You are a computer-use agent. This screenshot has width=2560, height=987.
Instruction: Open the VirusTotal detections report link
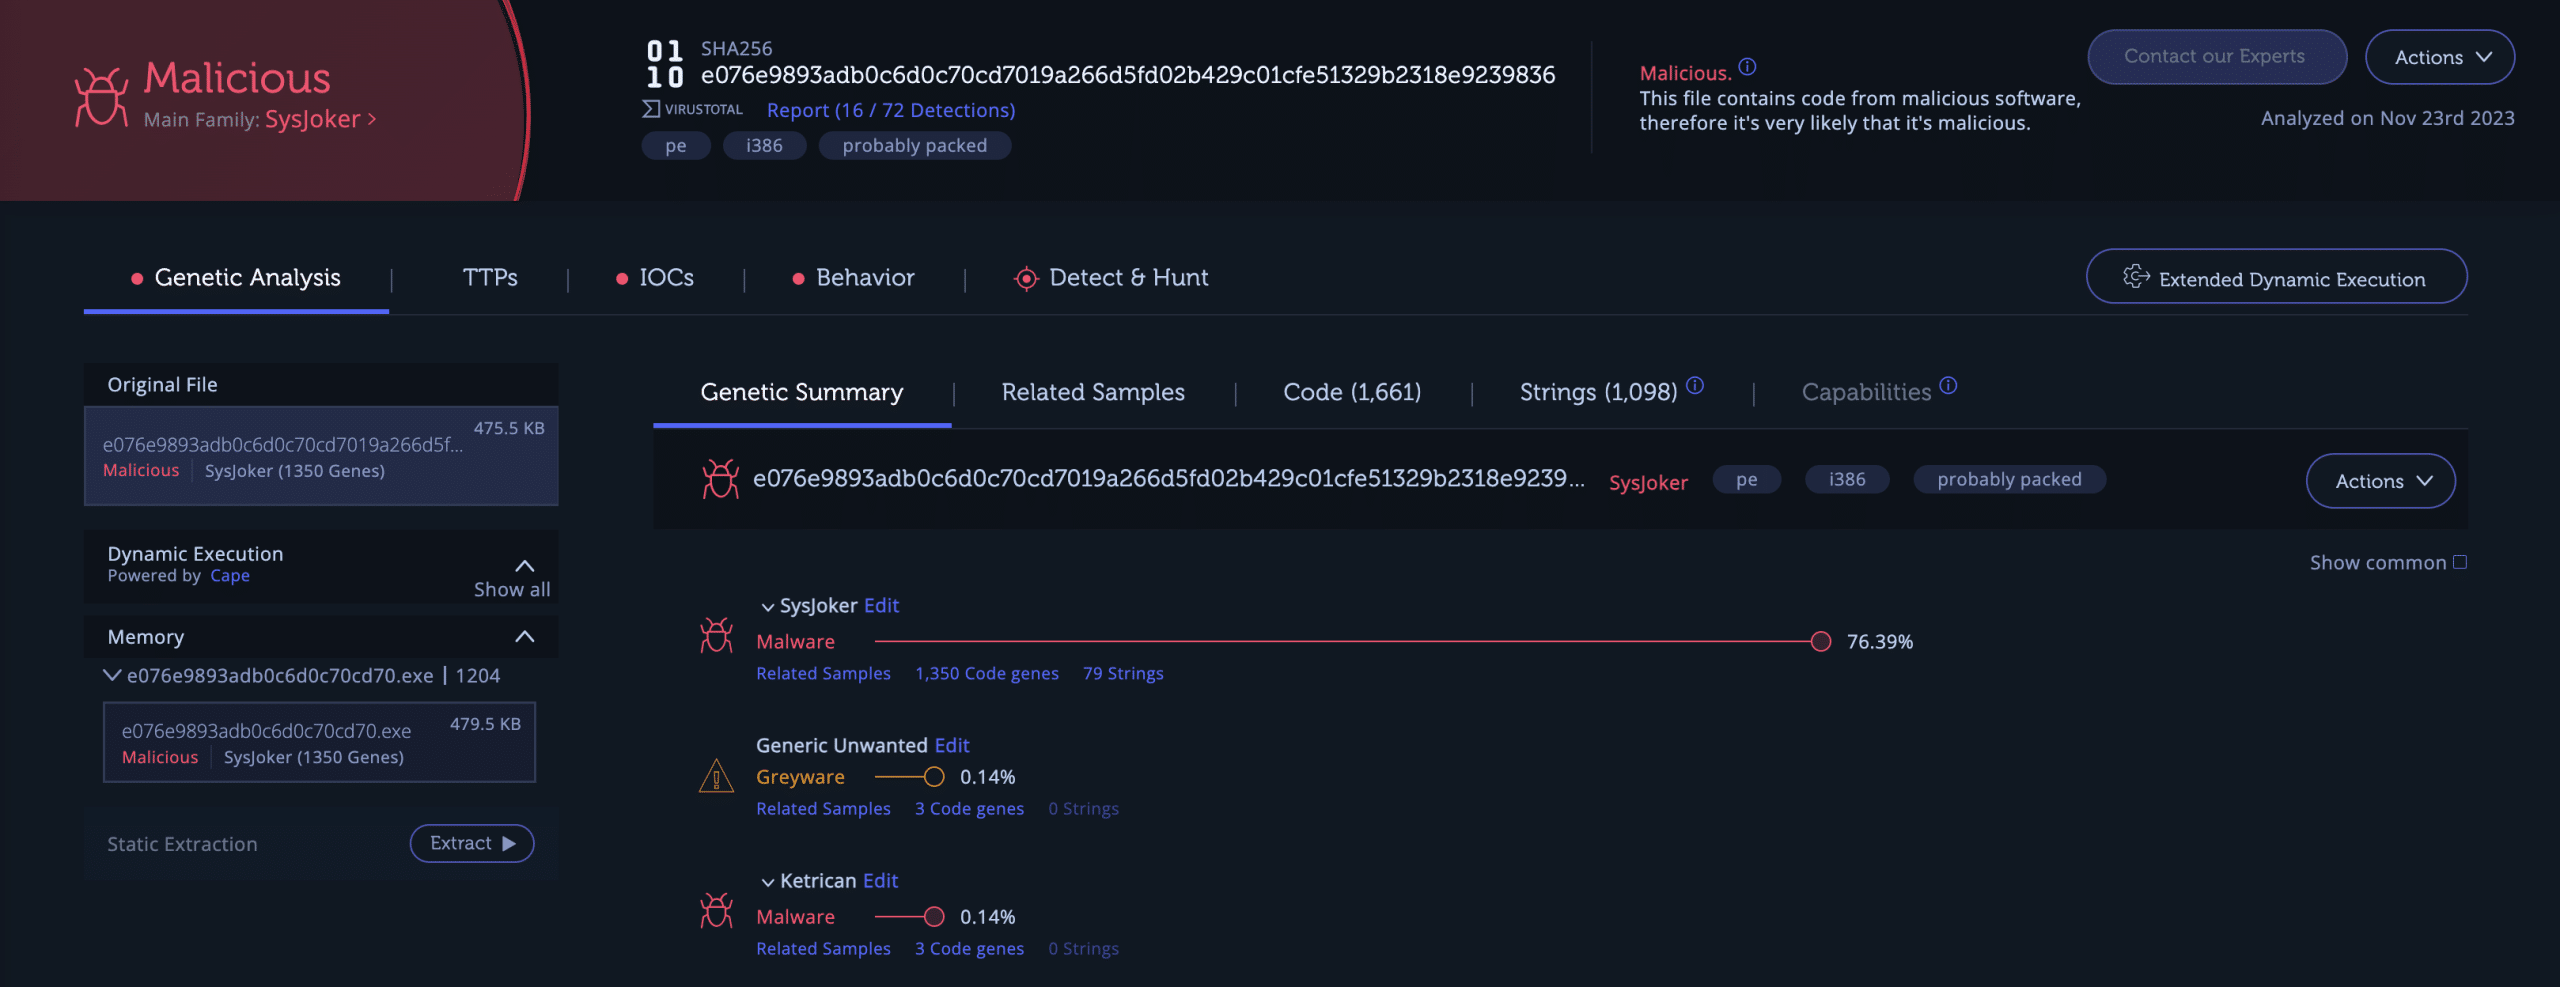(x=890, y=110)
